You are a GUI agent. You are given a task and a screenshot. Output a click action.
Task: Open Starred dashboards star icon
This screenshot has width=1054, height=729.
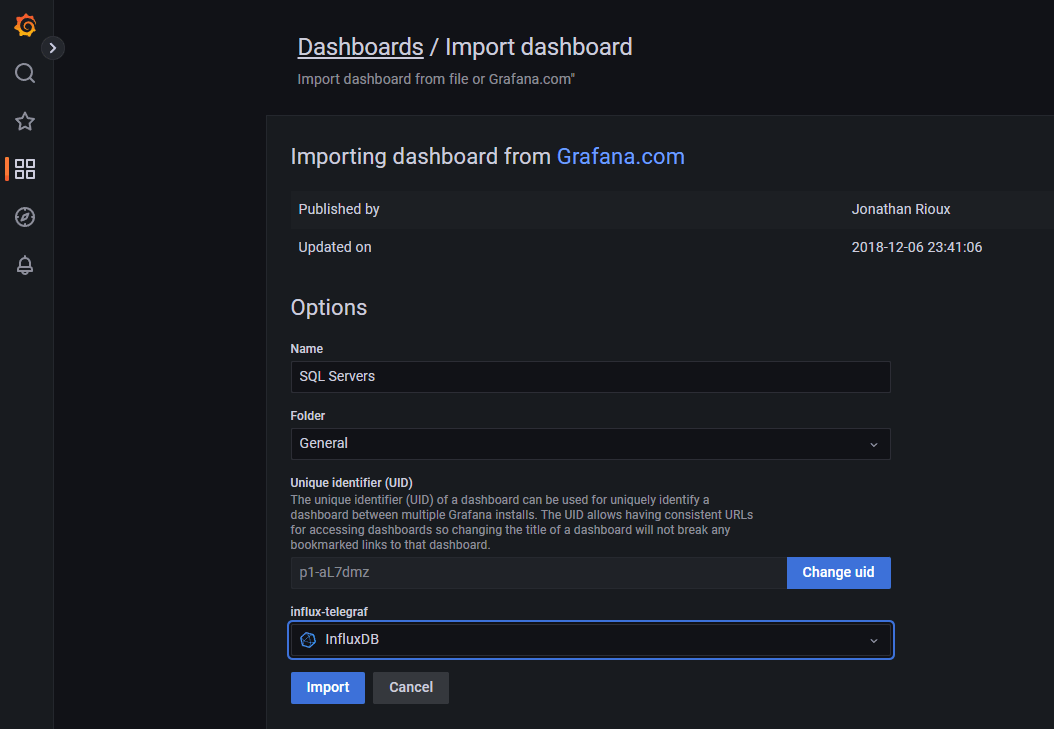(x=25, y=121)
